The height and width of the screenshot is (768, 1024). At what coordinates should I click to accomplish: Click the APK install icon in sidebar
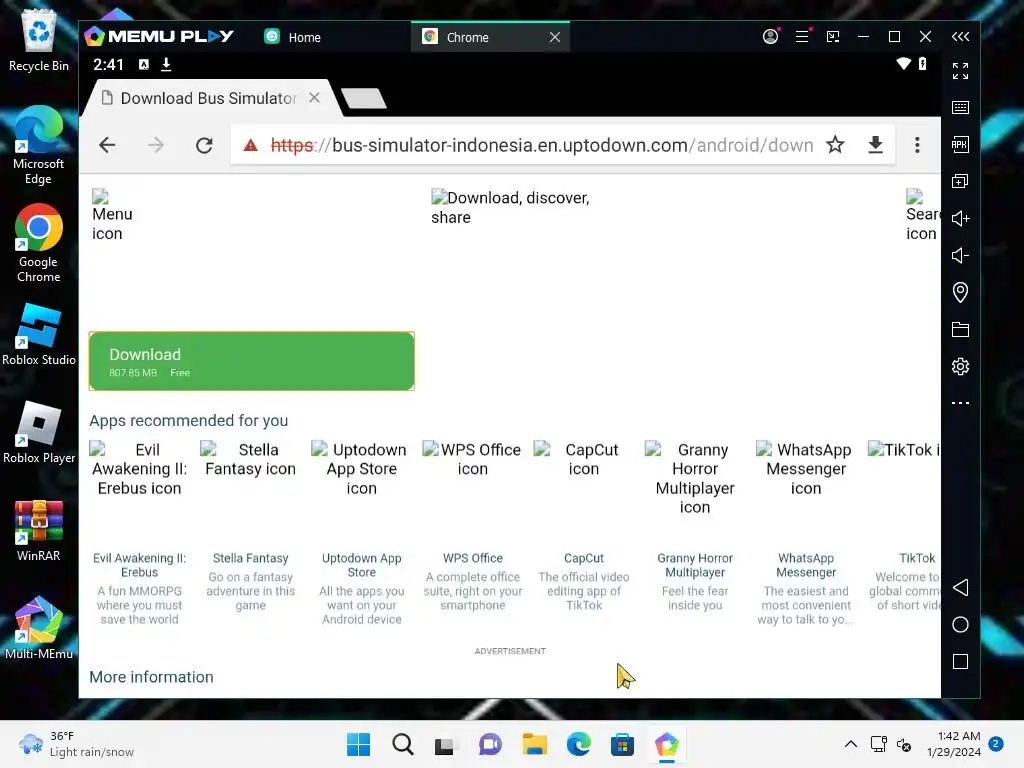point(960,144)
